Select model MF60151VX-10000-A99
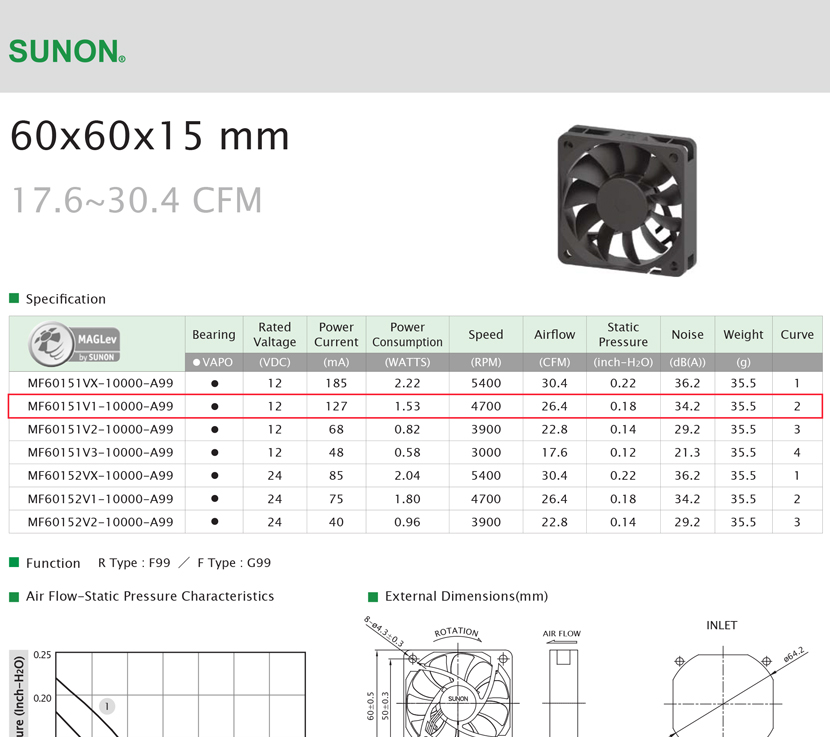 101,383
